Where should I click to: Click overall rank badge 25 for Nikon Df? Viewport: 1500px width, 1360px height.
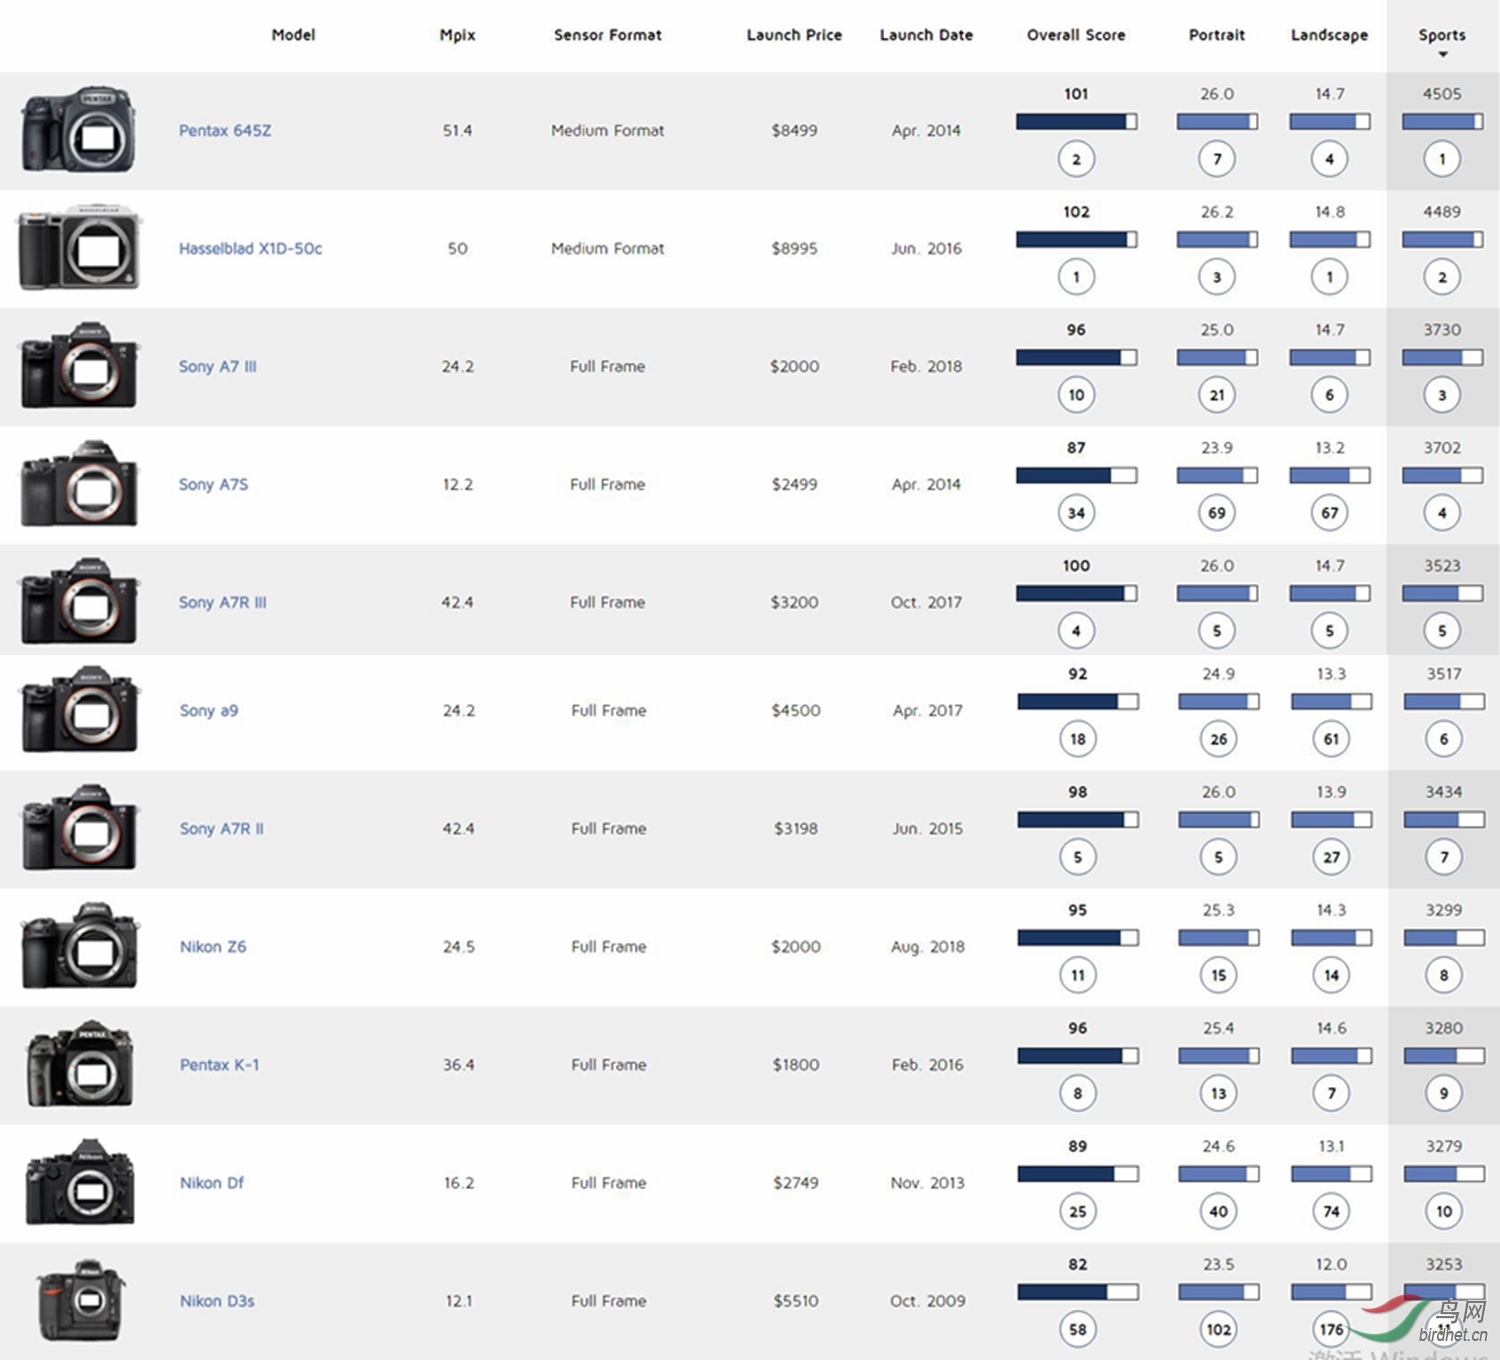[x=1078, y=1211]
